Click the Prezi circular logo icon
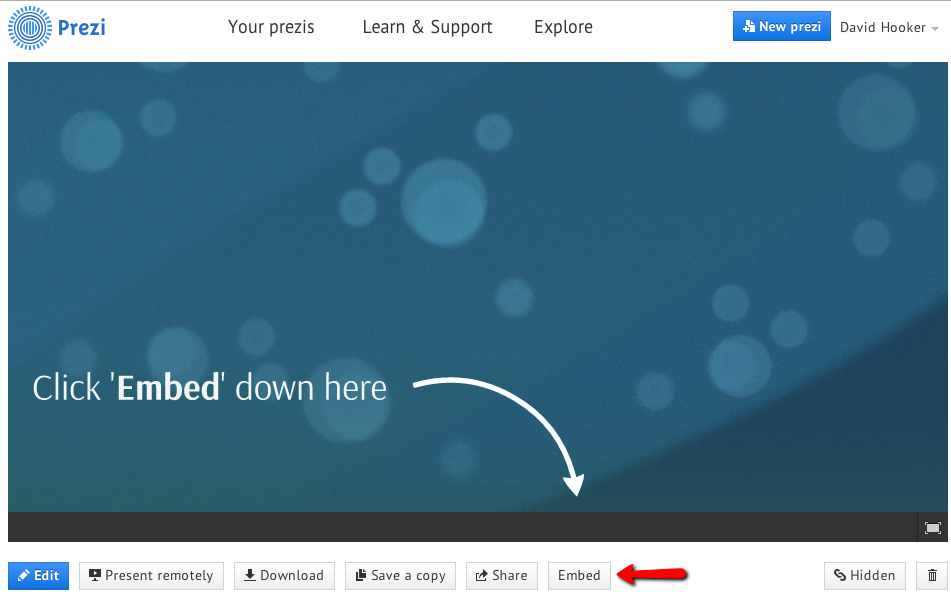This screenshot has width=951, height=598. pos(30,28)
